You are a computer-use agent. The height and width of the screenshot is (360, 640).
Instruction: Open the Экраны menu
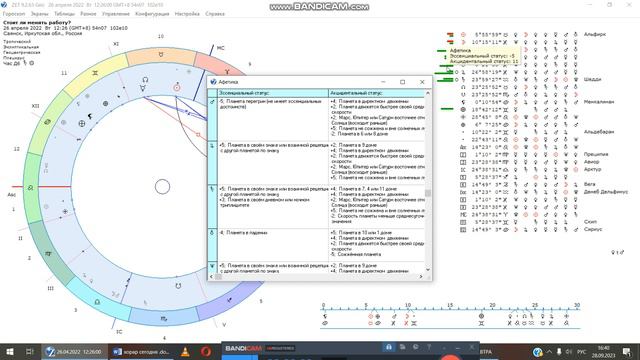(40, 14)
